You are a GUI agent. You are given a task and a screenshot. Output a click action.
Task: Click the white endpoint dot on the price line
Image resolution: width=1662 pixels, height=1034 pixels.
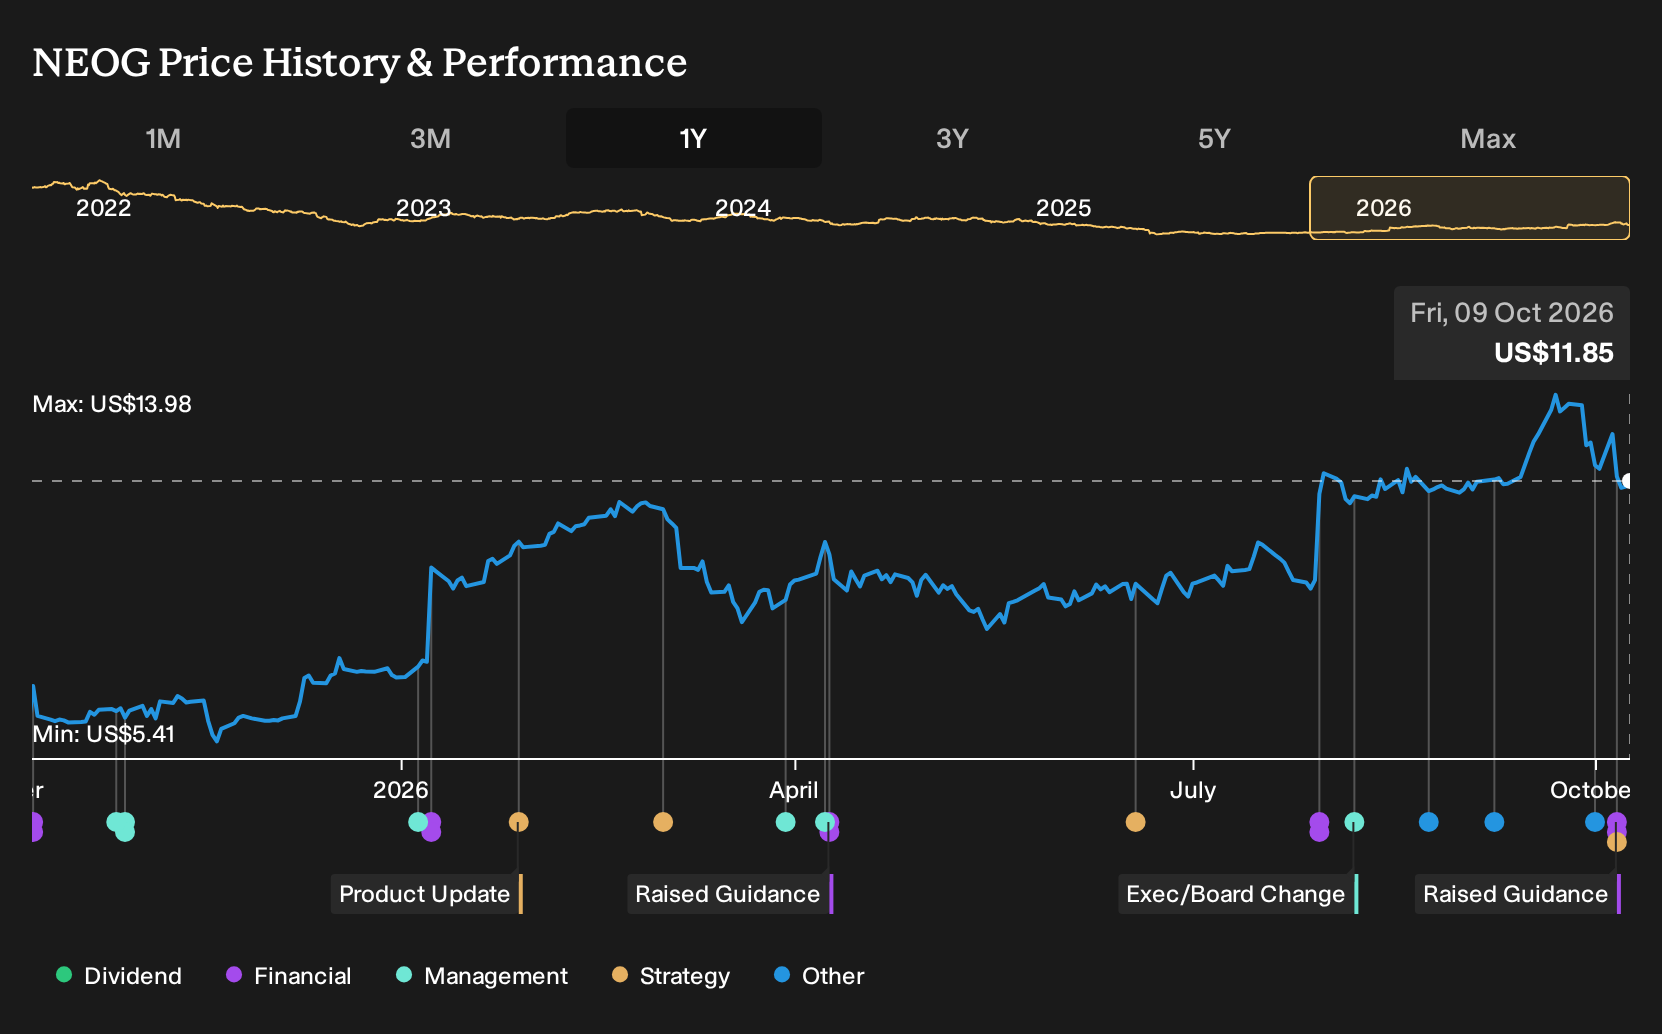(1627, 481)
